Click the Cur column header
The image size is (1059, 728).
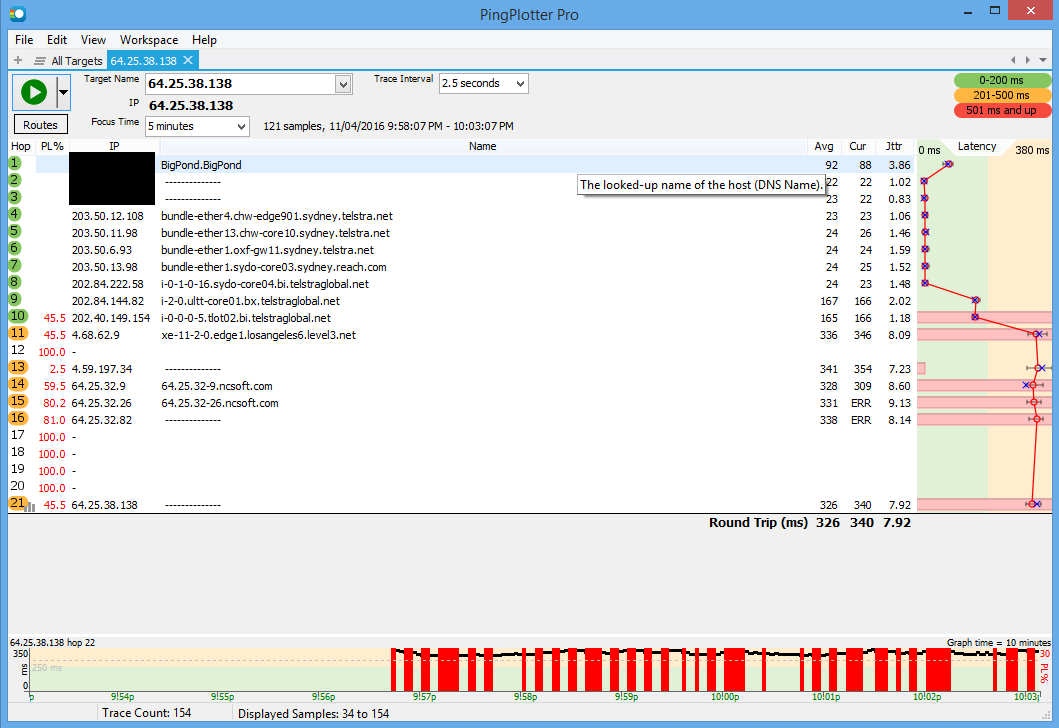point(858,147)
